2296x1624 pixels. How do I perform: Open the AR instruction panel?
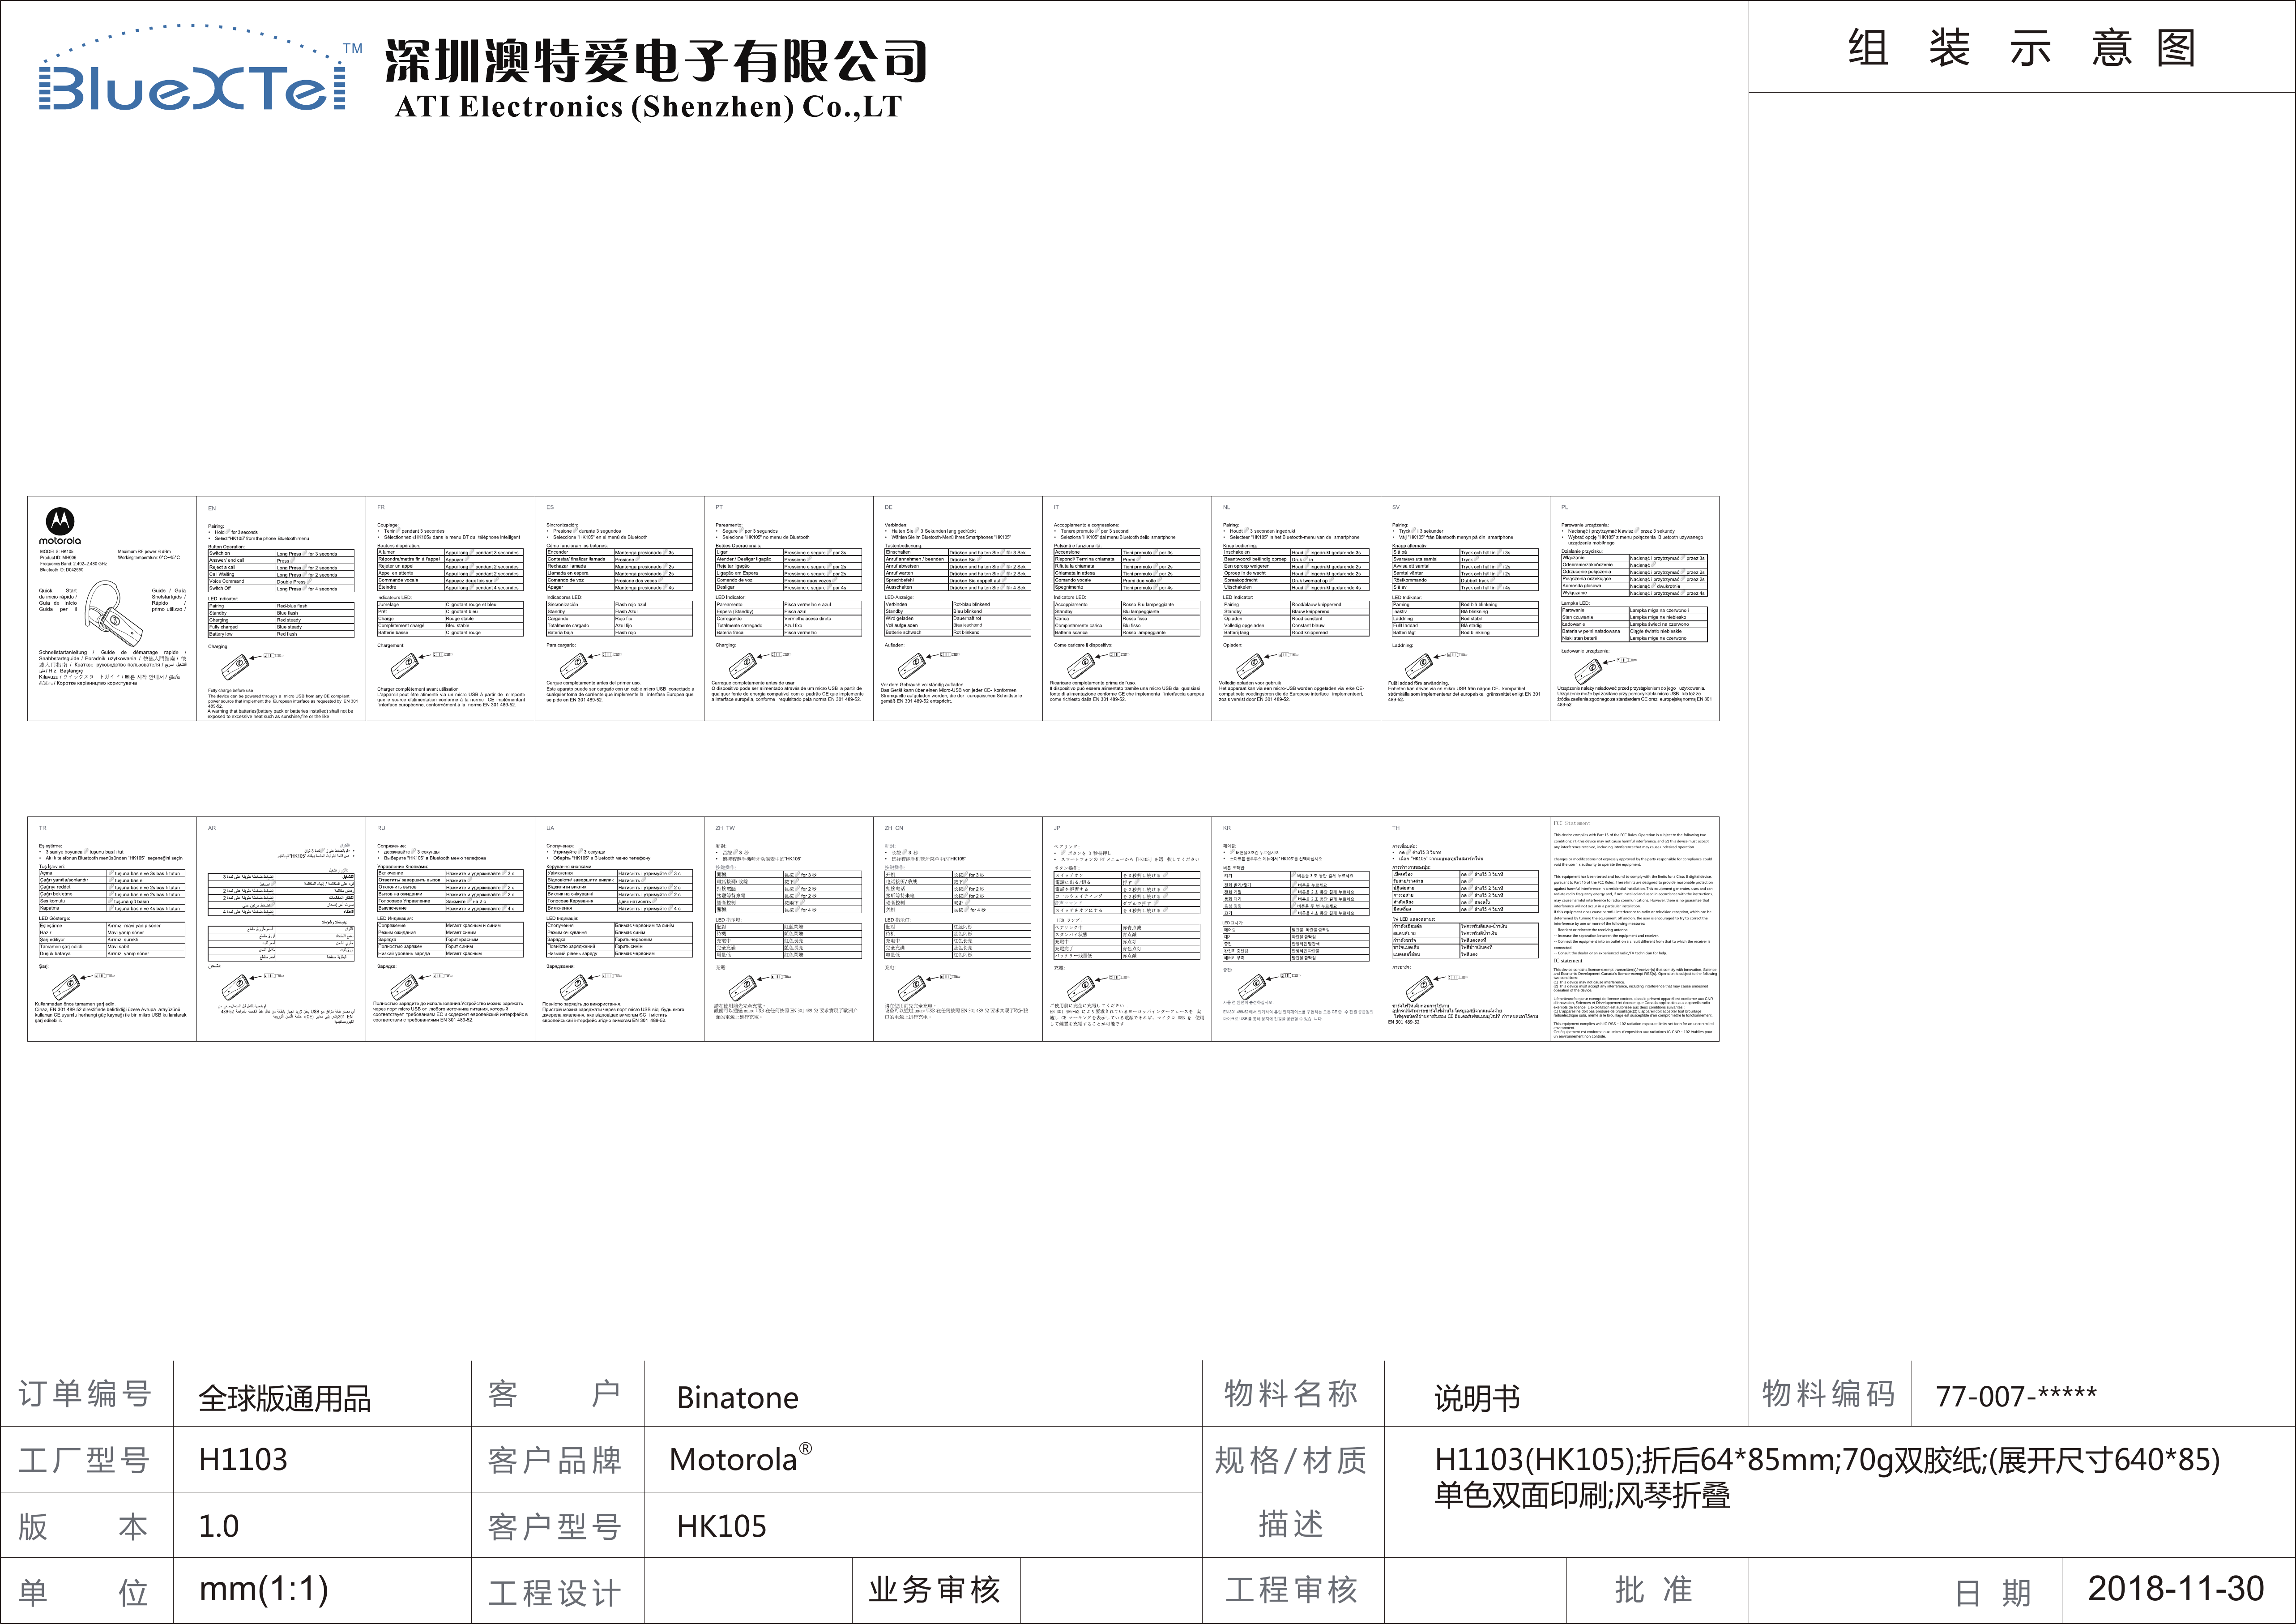pos(281,929)
